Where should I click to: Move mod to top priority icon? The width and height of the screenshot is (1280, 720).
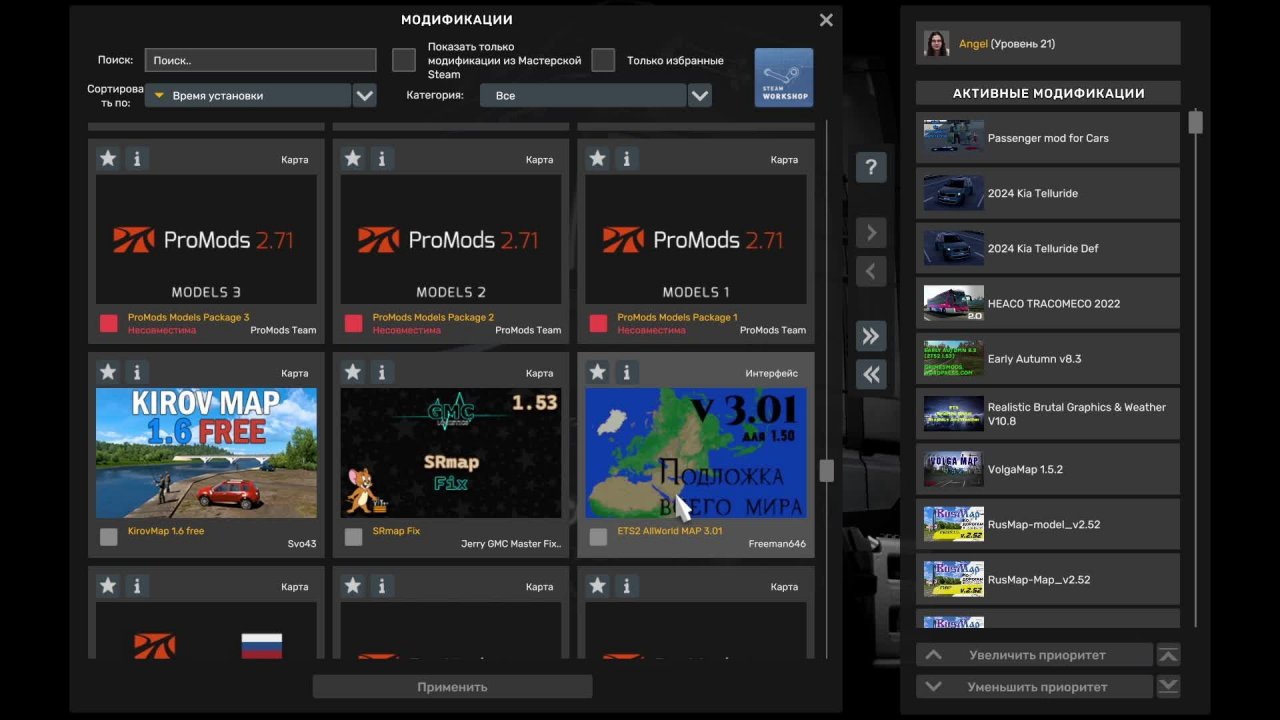pos(1168,655)
